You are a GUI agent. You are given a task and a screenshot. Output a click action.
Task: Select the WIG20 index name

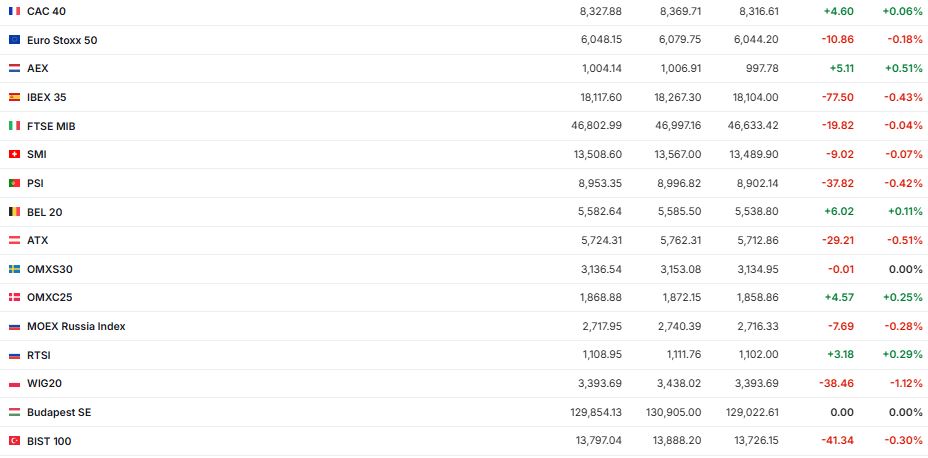point(45,383)
